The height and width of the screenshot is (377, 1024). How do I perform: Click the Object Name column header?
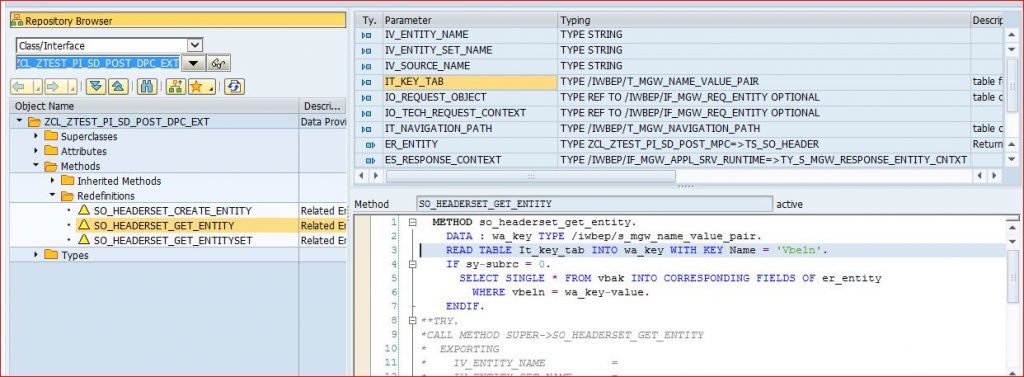154,106
